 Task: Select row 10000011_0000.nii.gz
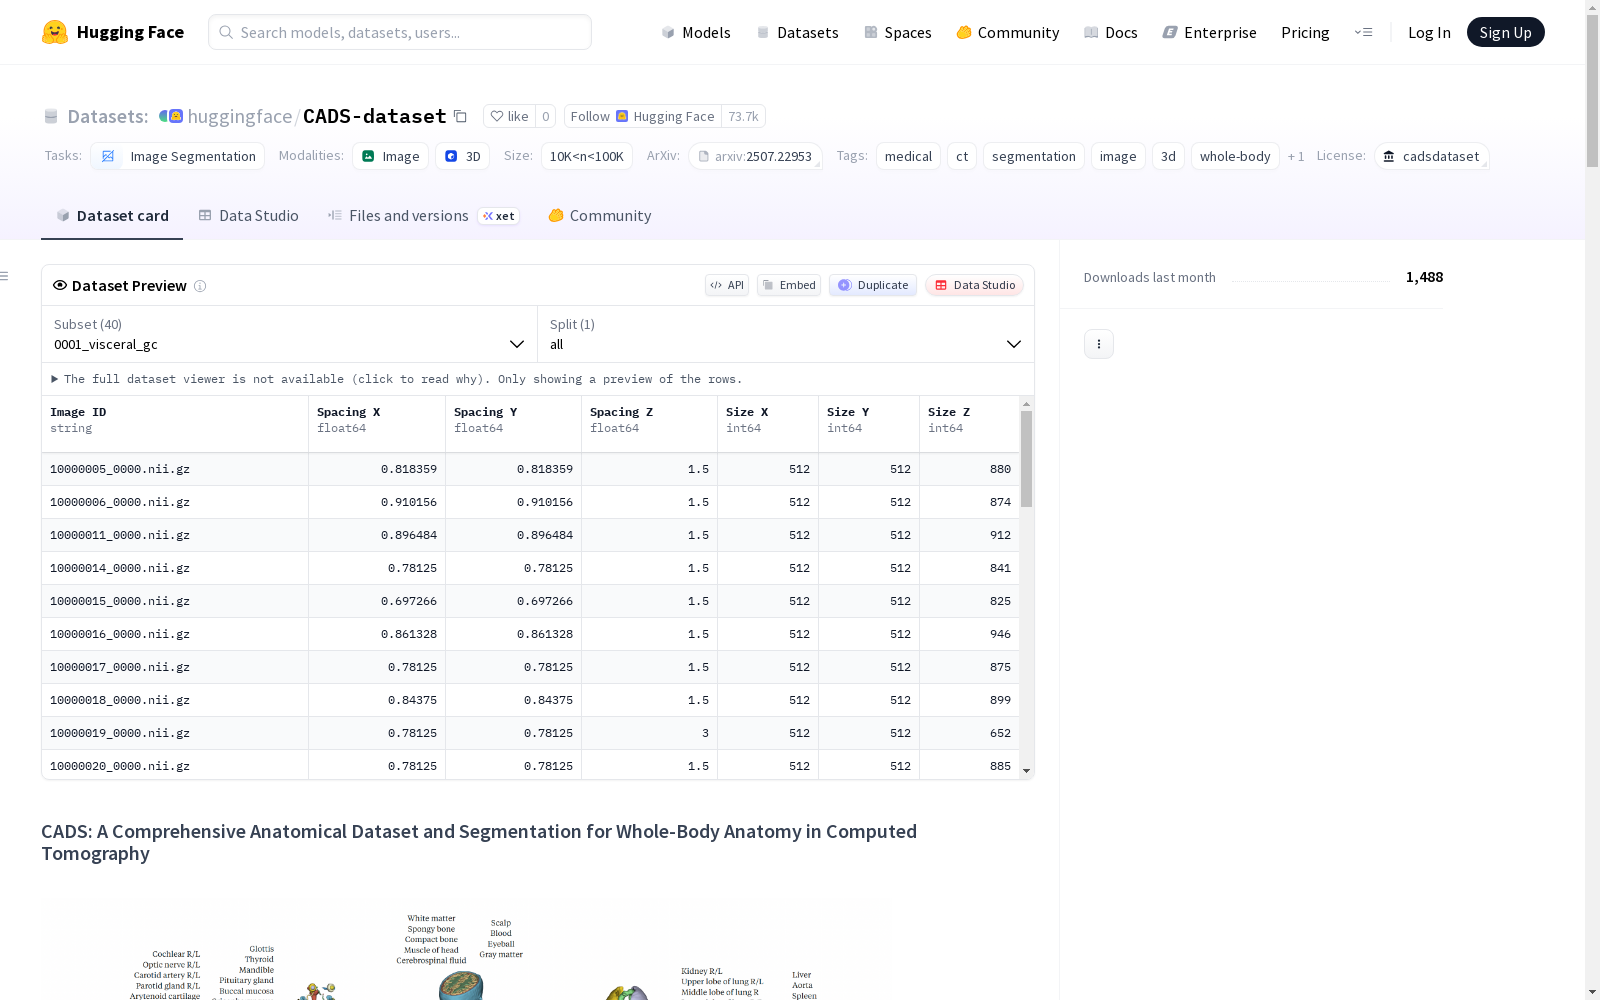click(530, 535)
